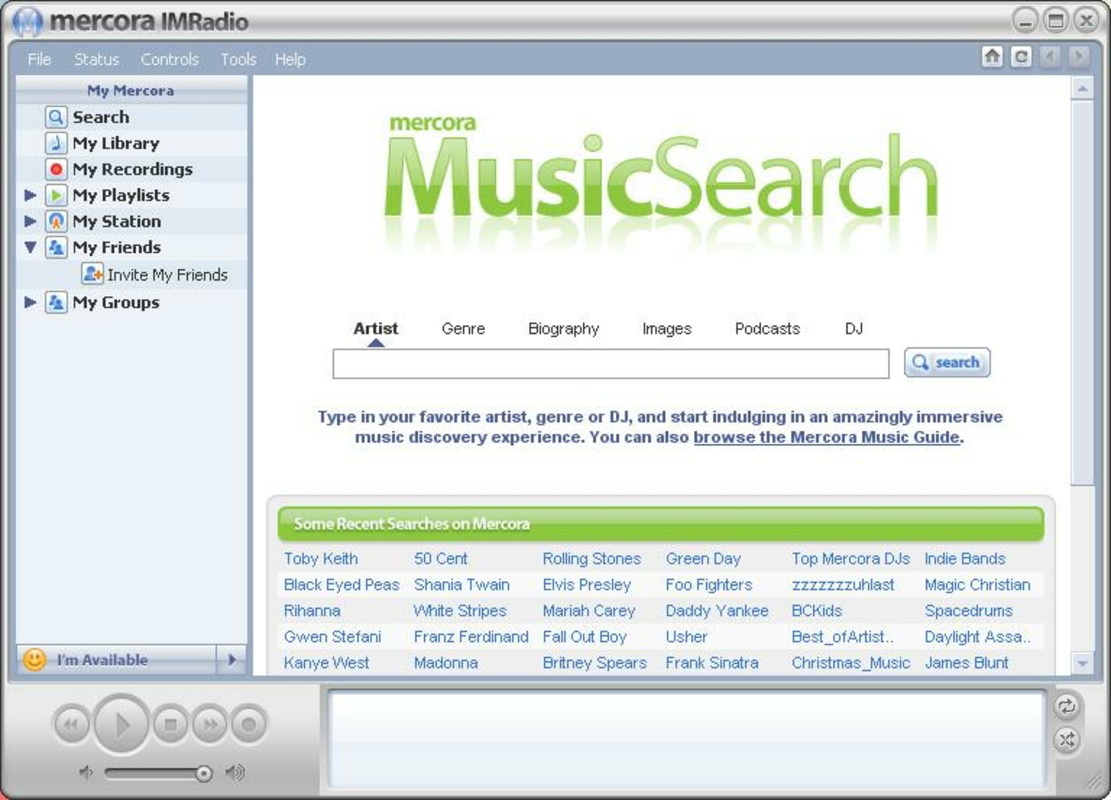This screenshot has width=1111, height=800.
Task: Click the Rolling Stones recent search link
Action: tap(592, 558)
